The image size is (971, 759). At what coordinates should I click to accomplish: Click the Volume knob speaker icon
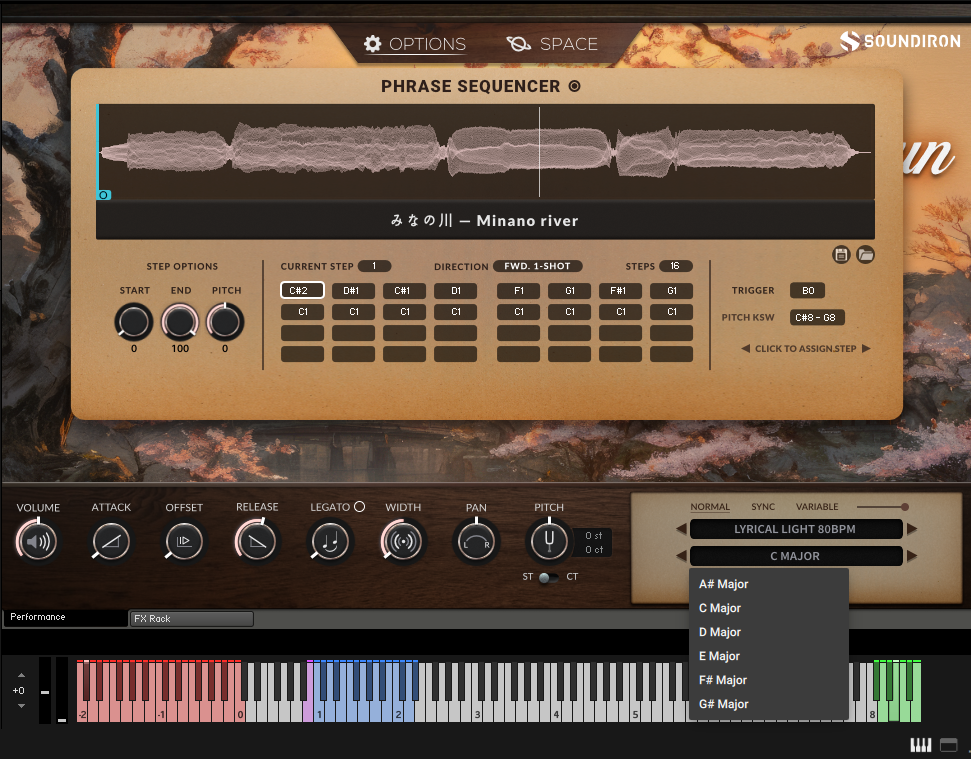[x=37, y=542]
